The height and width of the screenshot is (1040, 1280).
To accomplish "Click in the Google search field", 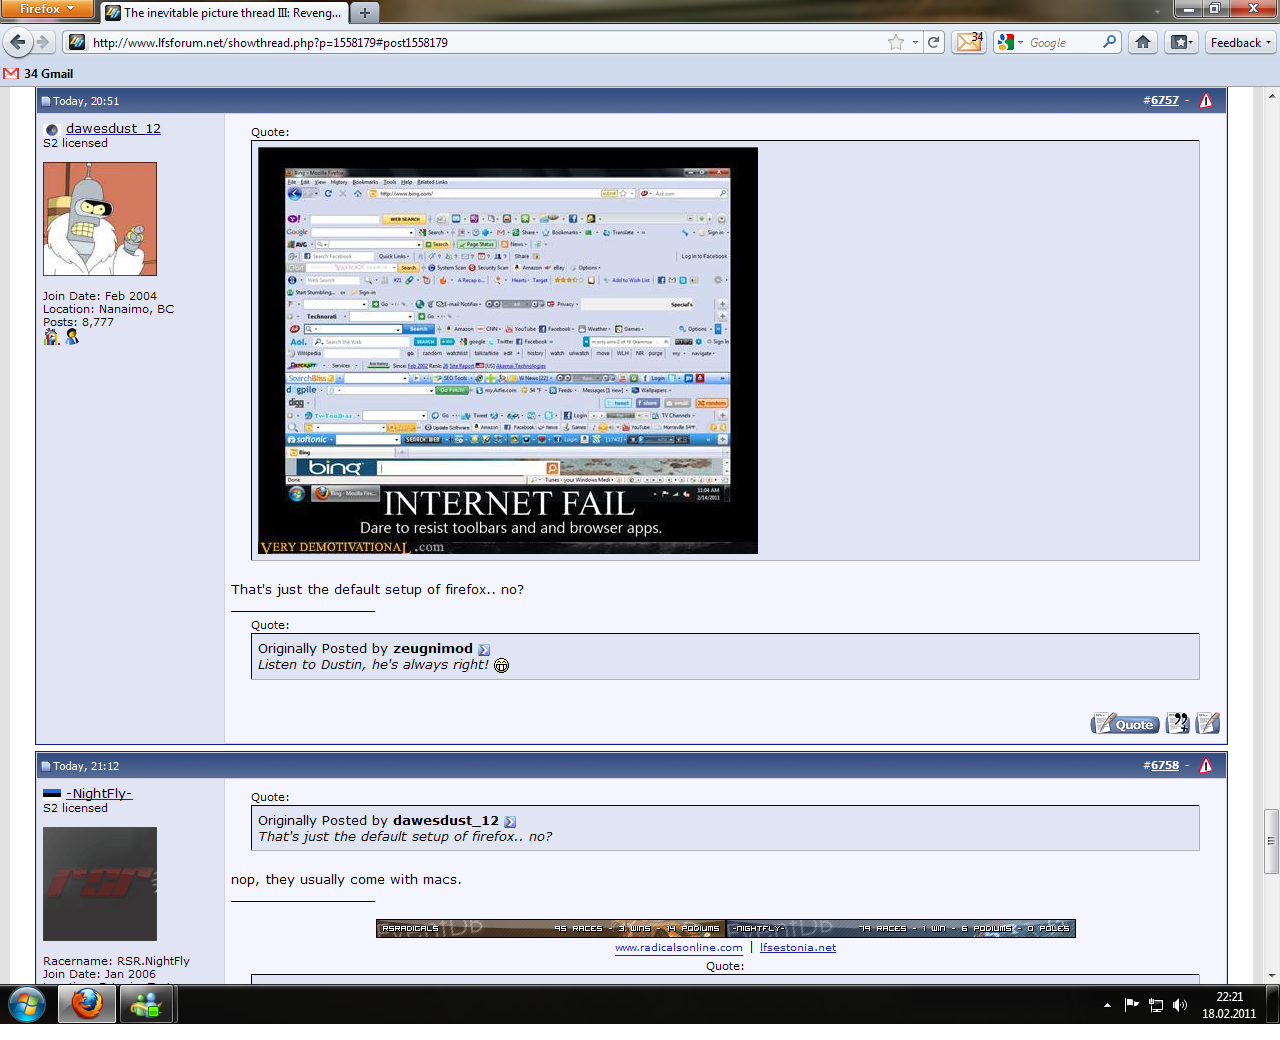I will coord(1063,42).
